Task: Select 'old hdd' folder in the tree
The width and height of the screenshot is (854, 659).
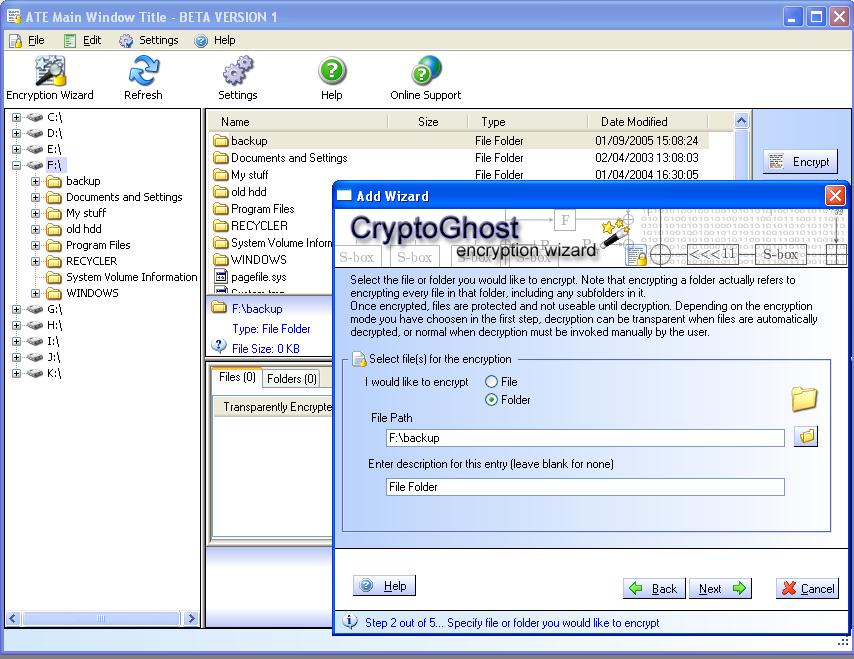Action: click(84, 229)
